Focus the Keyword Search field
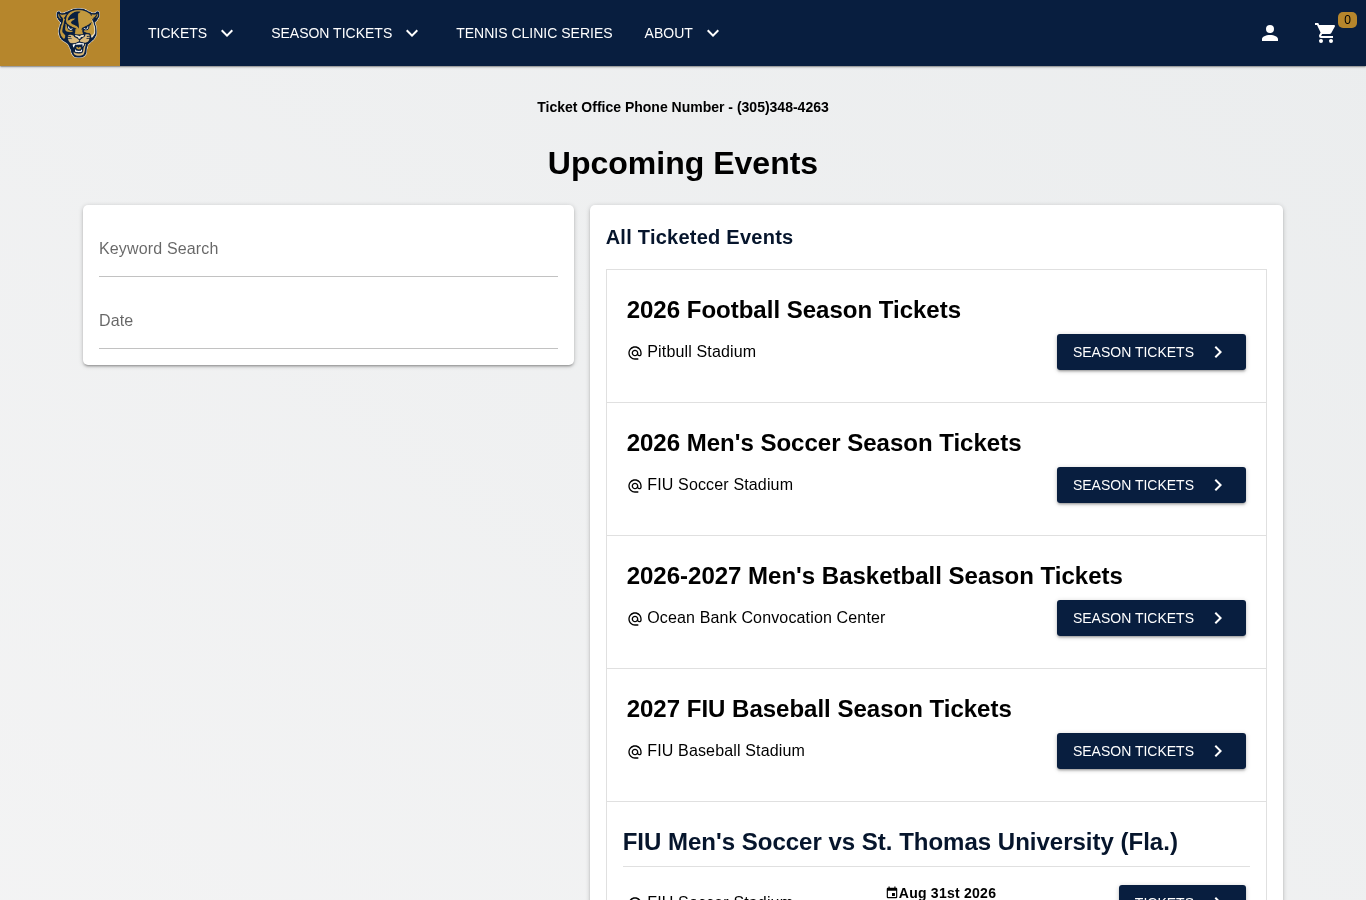 328,249
